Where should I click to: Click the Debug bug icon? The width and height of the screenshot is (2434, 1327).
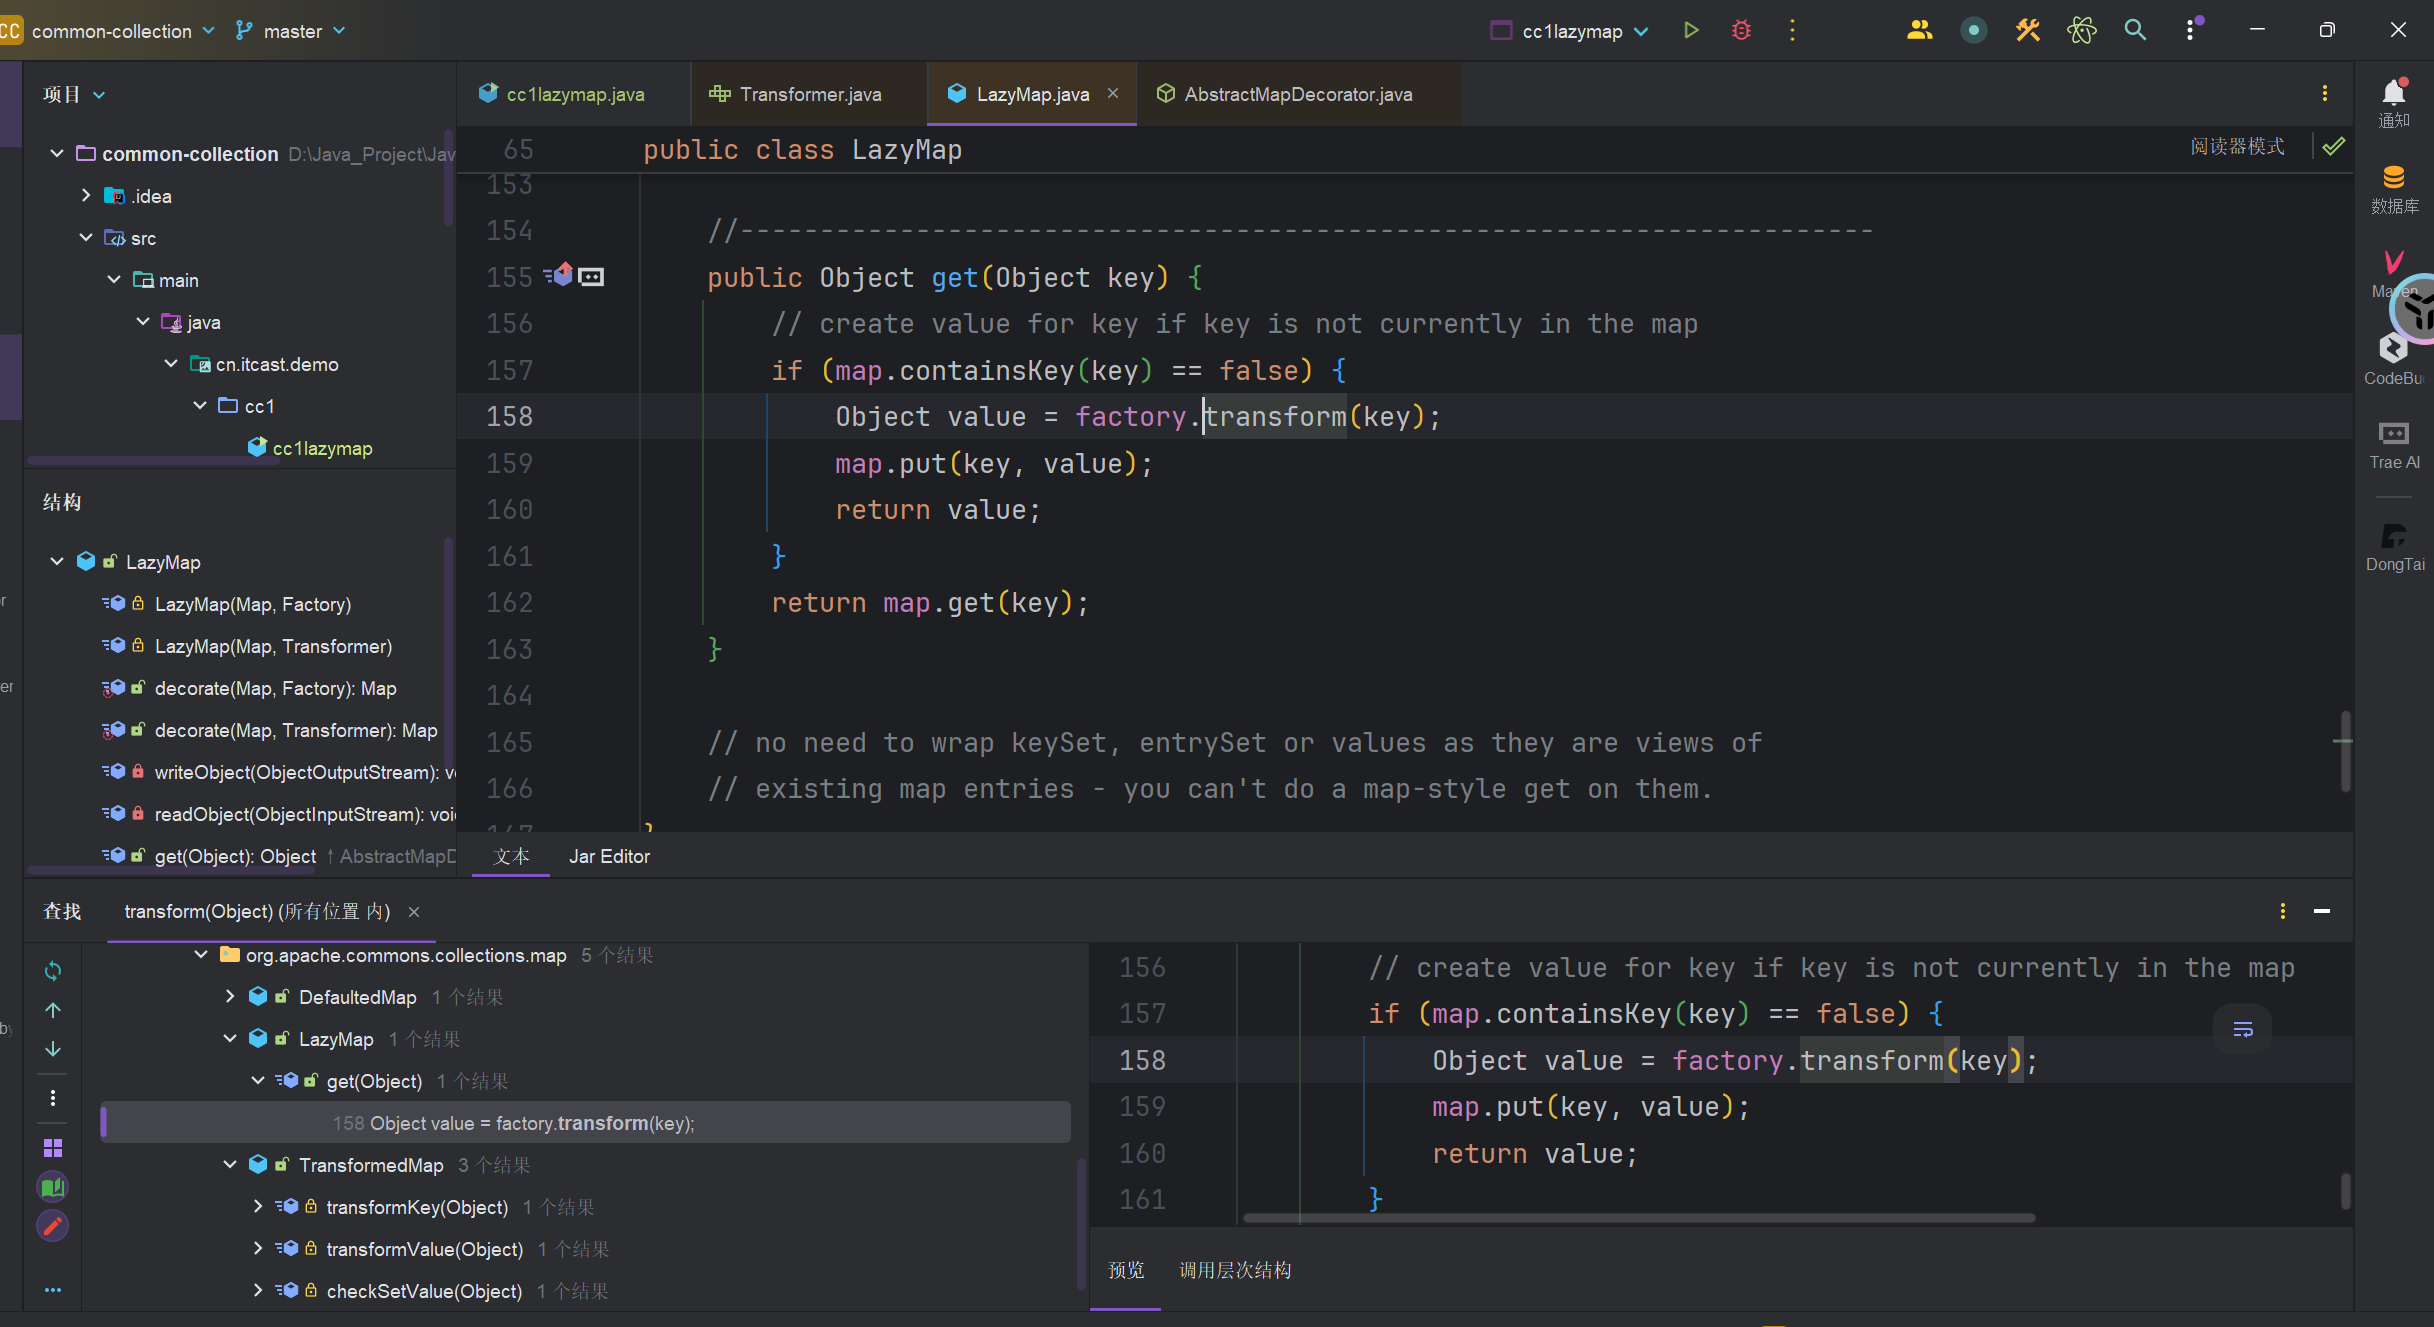(1741, 31)
